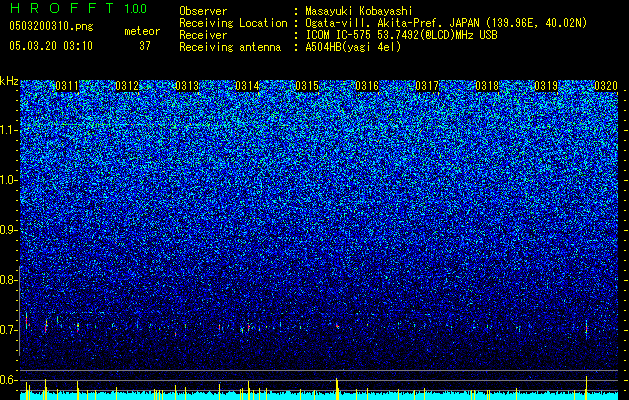Click the 0319 time marker

point(546,86)
